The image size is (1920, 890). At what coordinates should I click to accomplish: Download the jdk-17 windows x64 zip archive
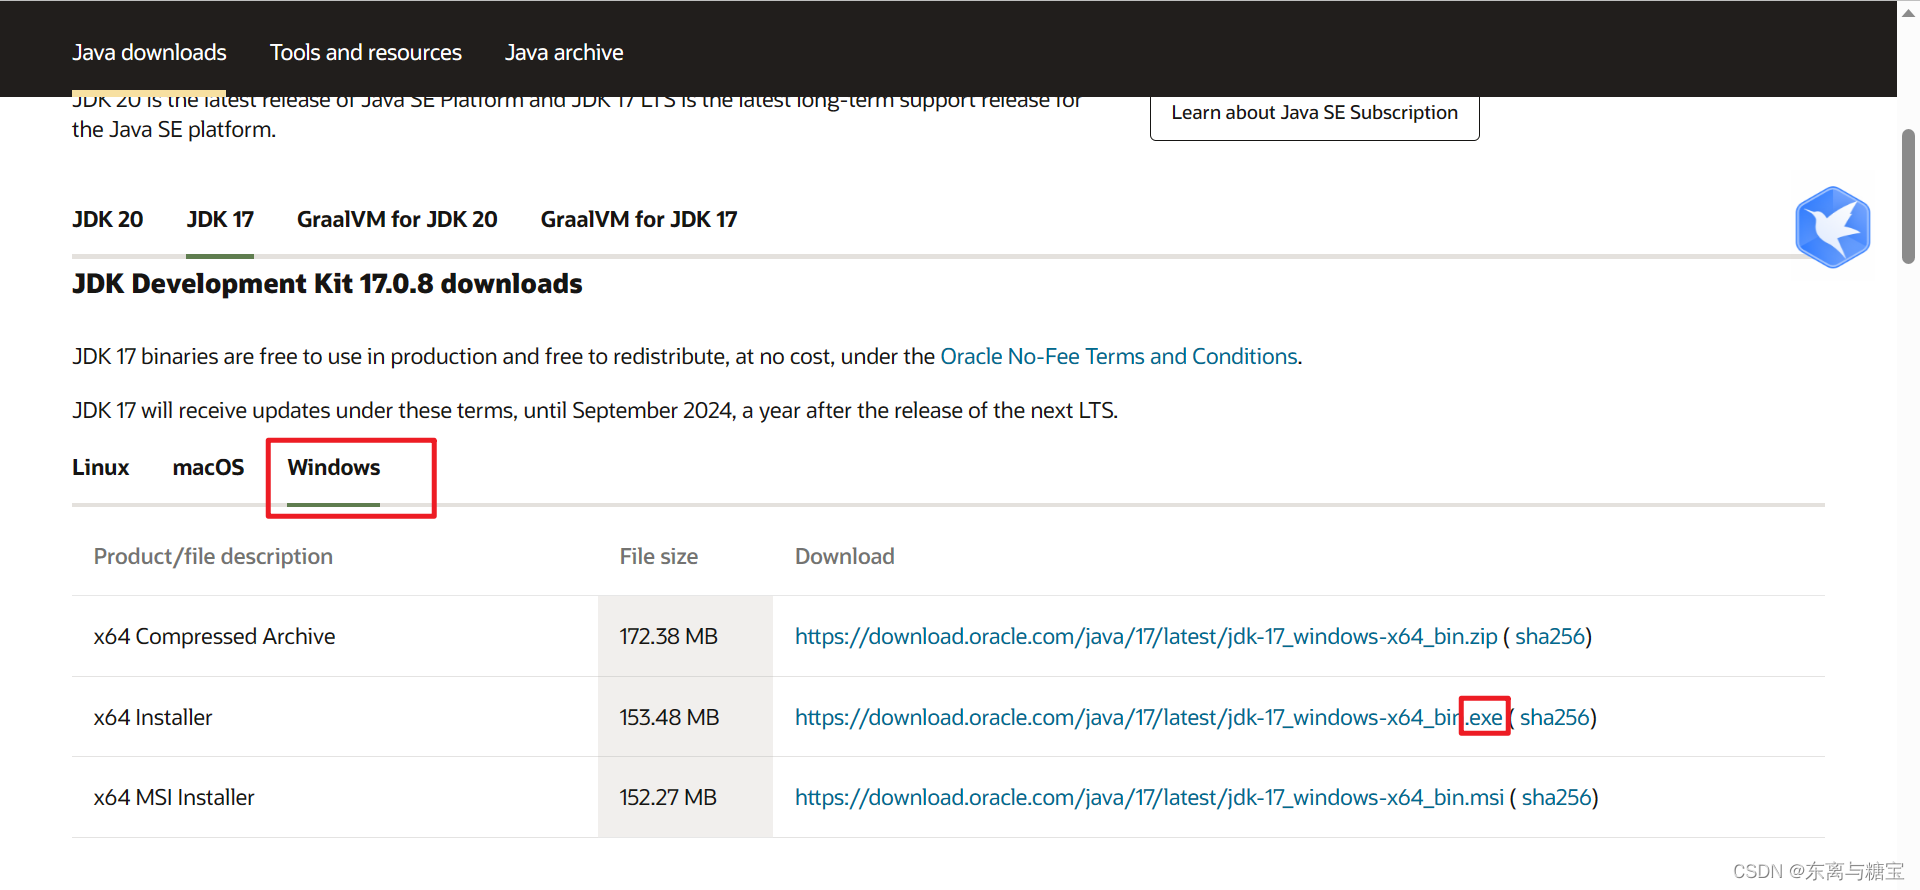click(1146, 636)
